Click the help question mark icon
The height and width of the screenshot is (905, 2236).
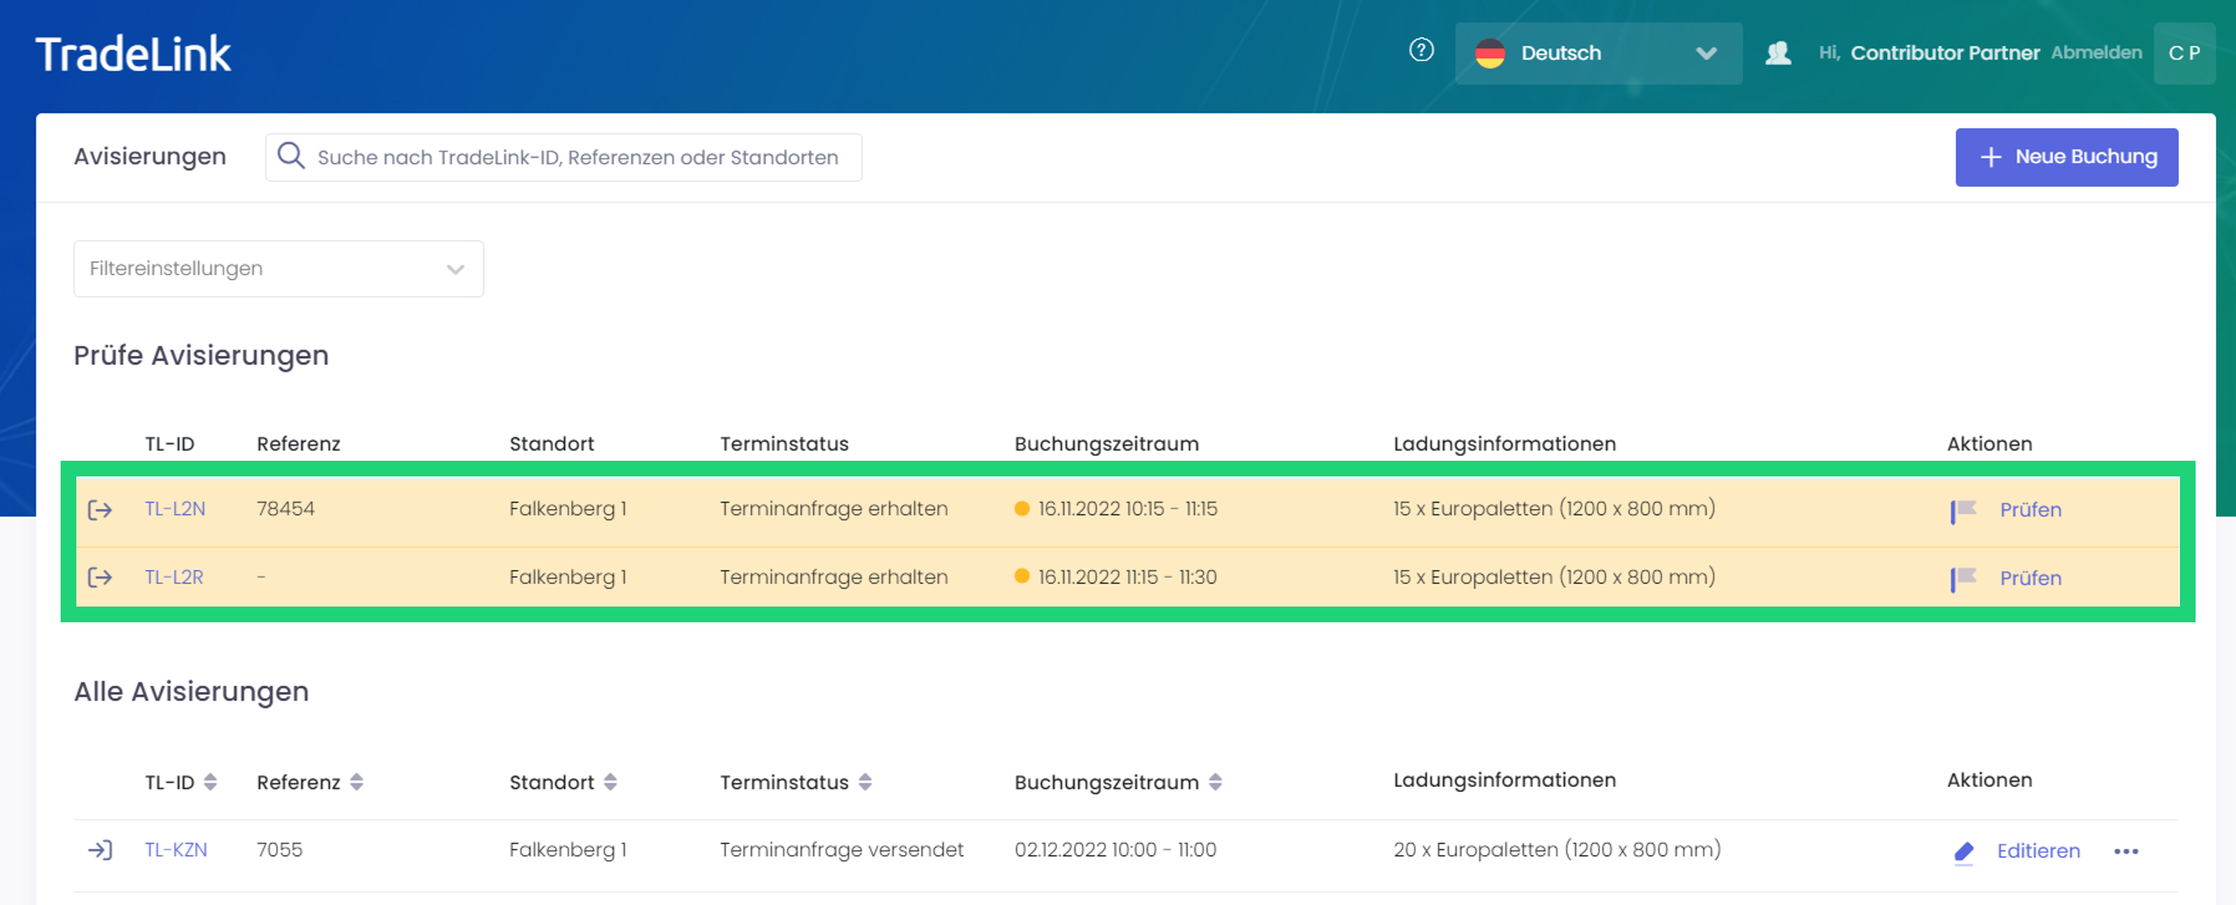[1421, 50]
